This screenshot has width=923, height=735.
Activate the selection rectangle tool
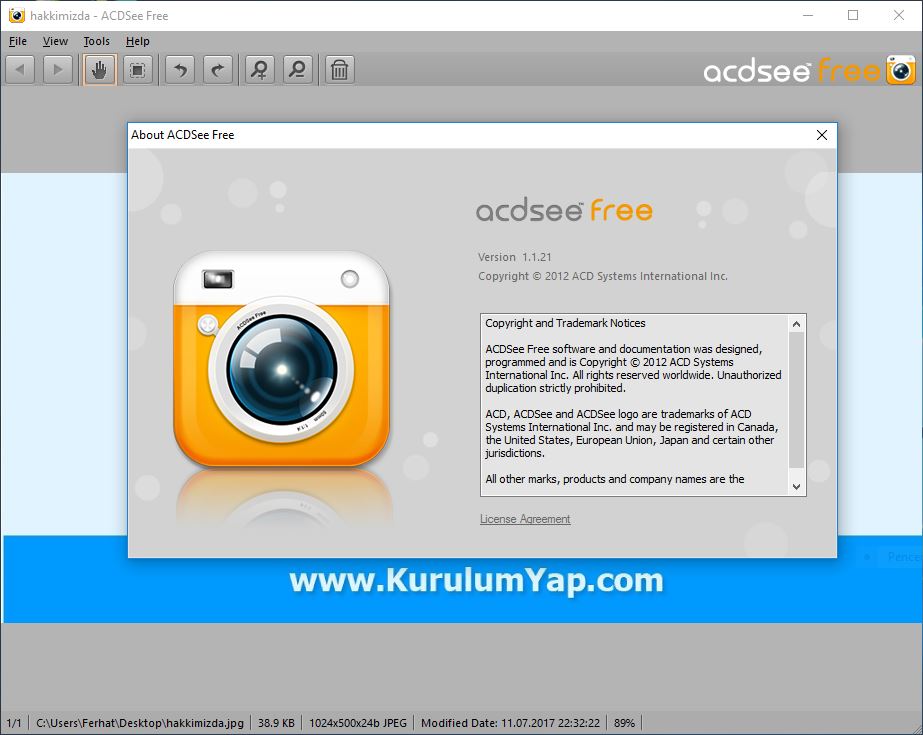pos(138,70)
